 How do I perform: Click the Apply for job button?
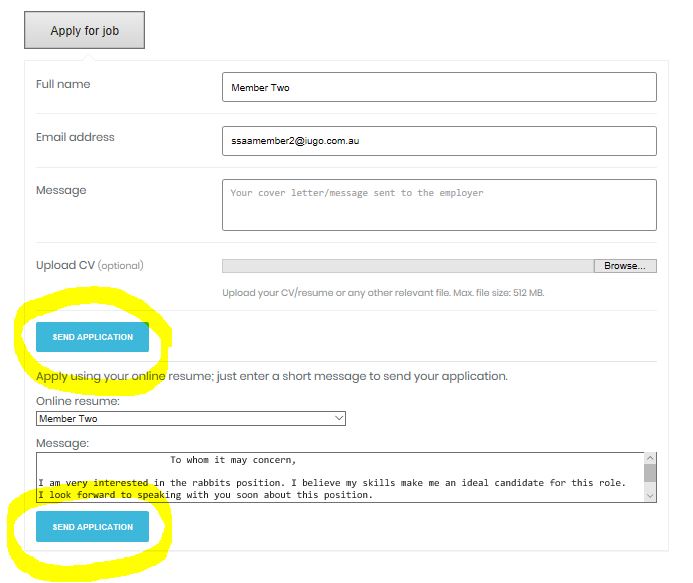click(84, 31)
